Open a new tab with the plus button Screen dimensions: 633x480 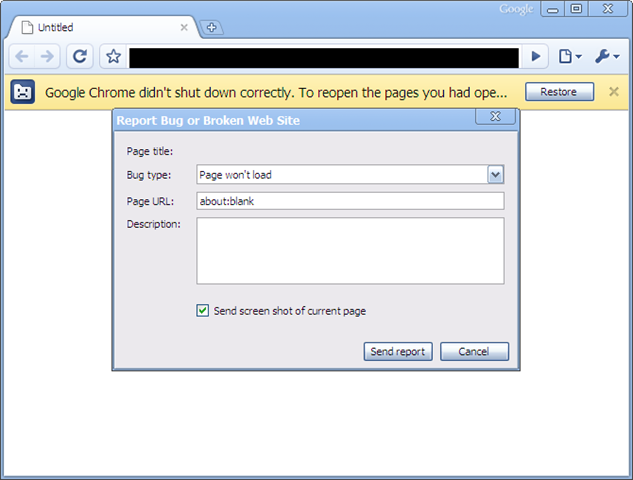coord(212,27)
